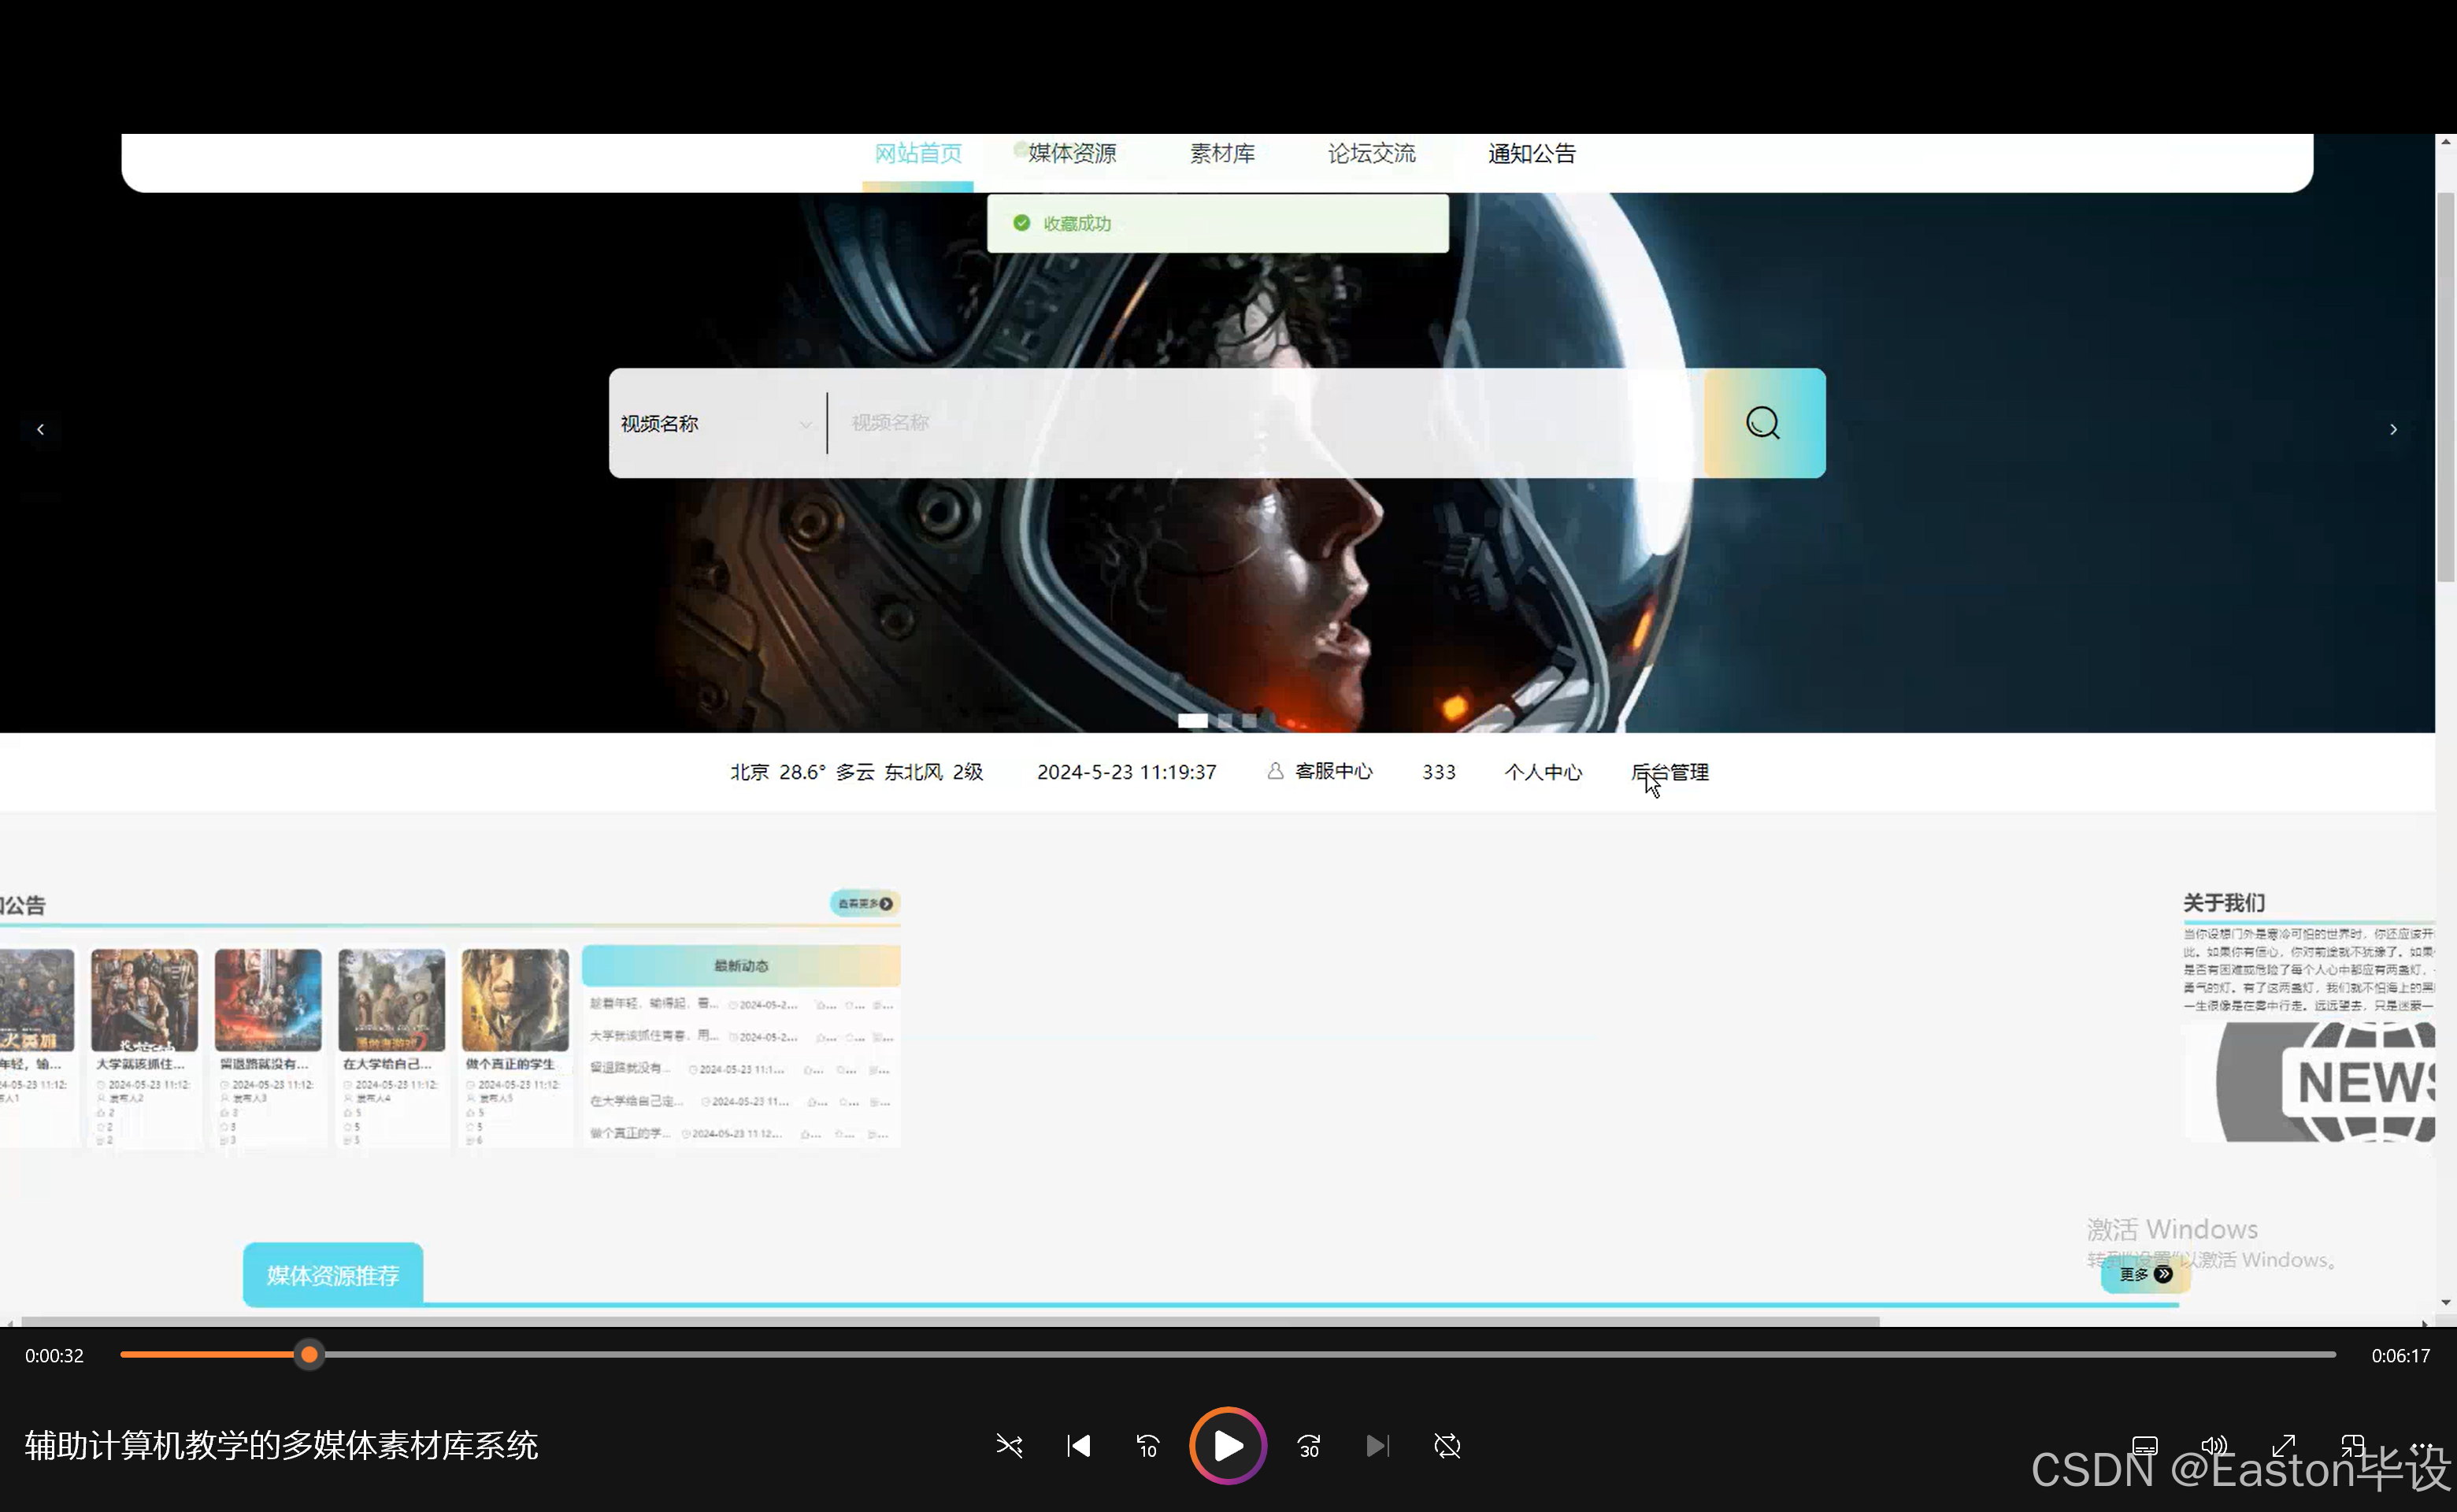Click the magnifier search button
The width and height of the screenshot is (2457, 1512).
coord(1763,423)
